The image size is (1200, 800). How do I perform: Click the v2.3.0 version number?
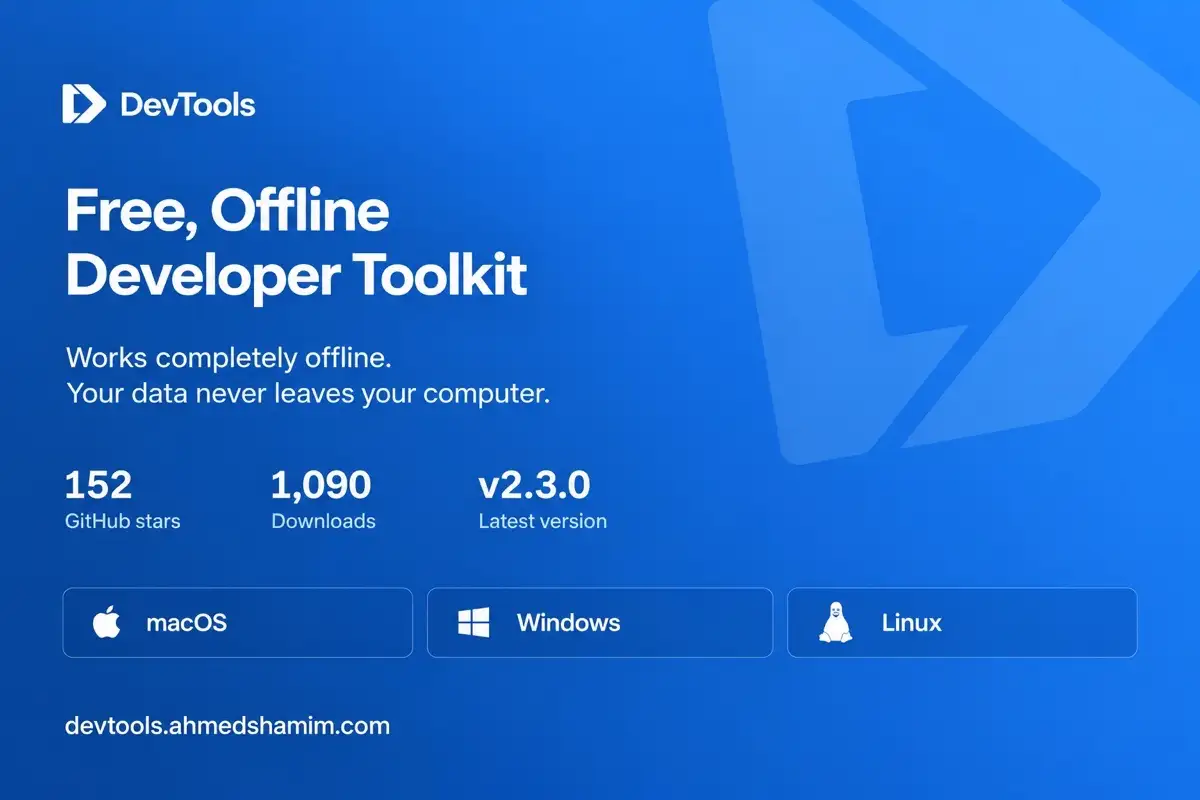(x=534, y=485)
